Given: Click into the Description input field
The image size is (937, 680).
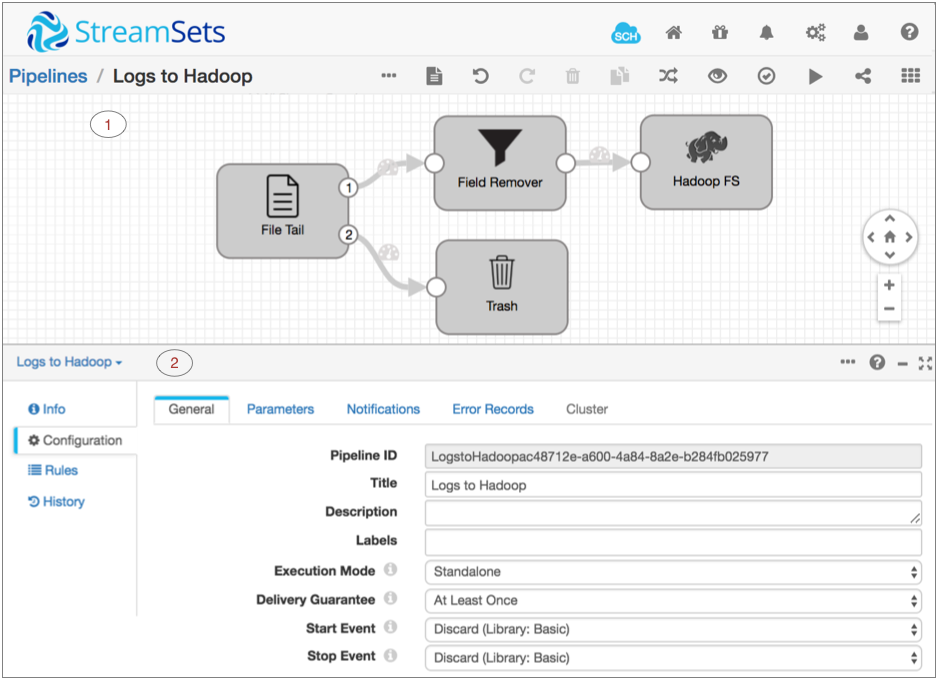Looking at the screenshot, I should (672, 513).
